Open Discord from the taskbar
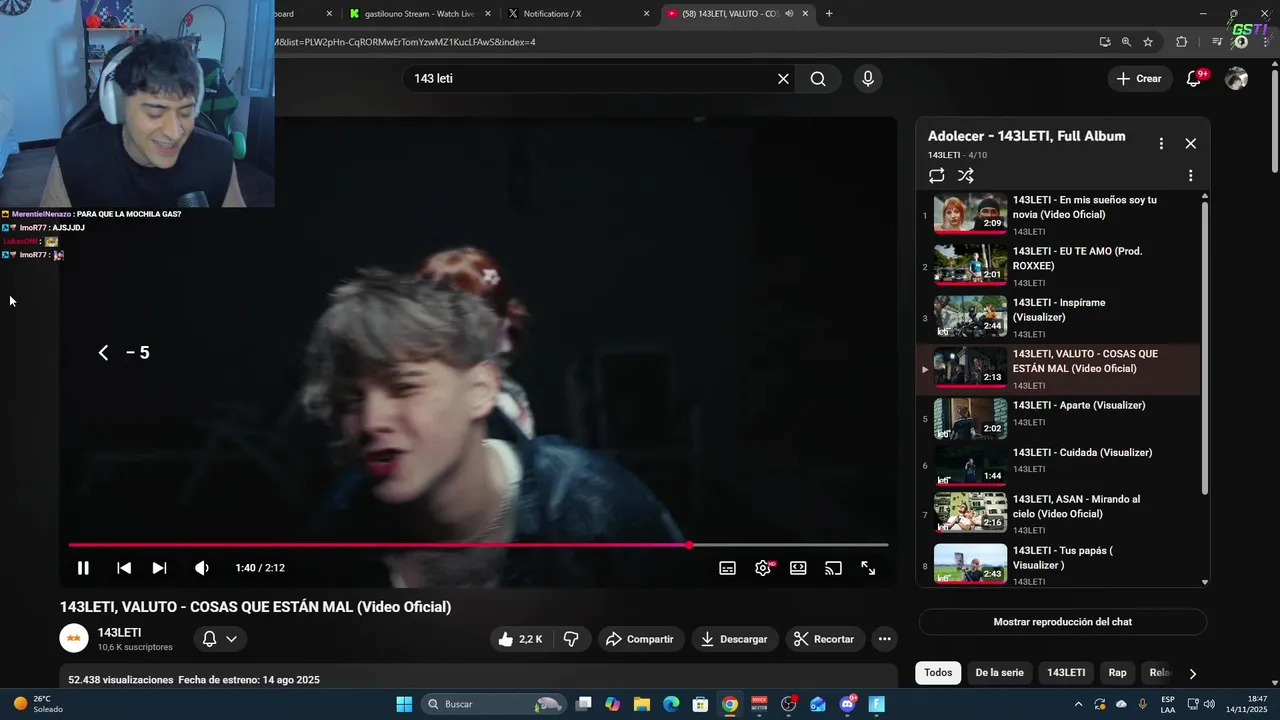This screenshot has height=720, width=1280. (x=848, y=704)
